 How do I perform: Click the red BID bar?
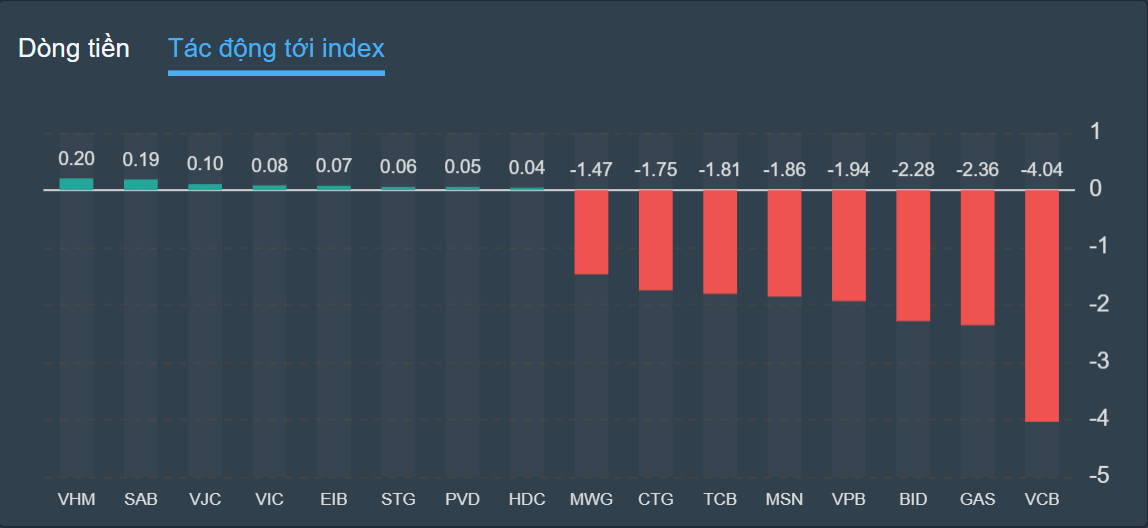[x=913, y=255]
